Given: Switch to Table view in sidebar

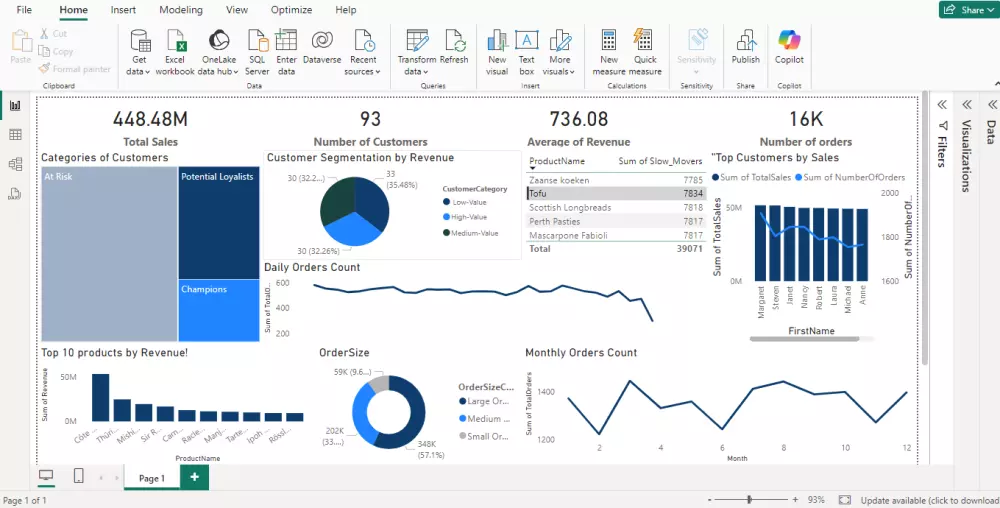Looking at the screenshot, I should click(15, 134).
